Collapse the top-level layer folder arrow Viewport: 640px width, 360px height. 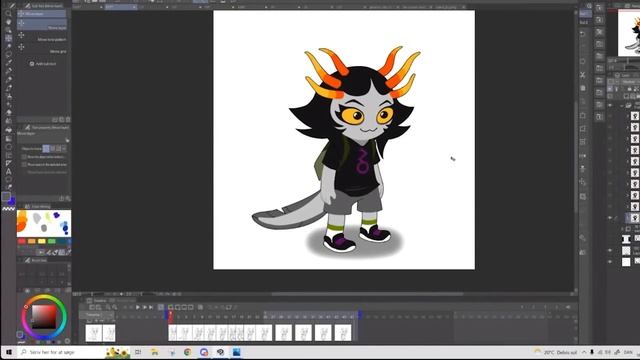point(622,105)
